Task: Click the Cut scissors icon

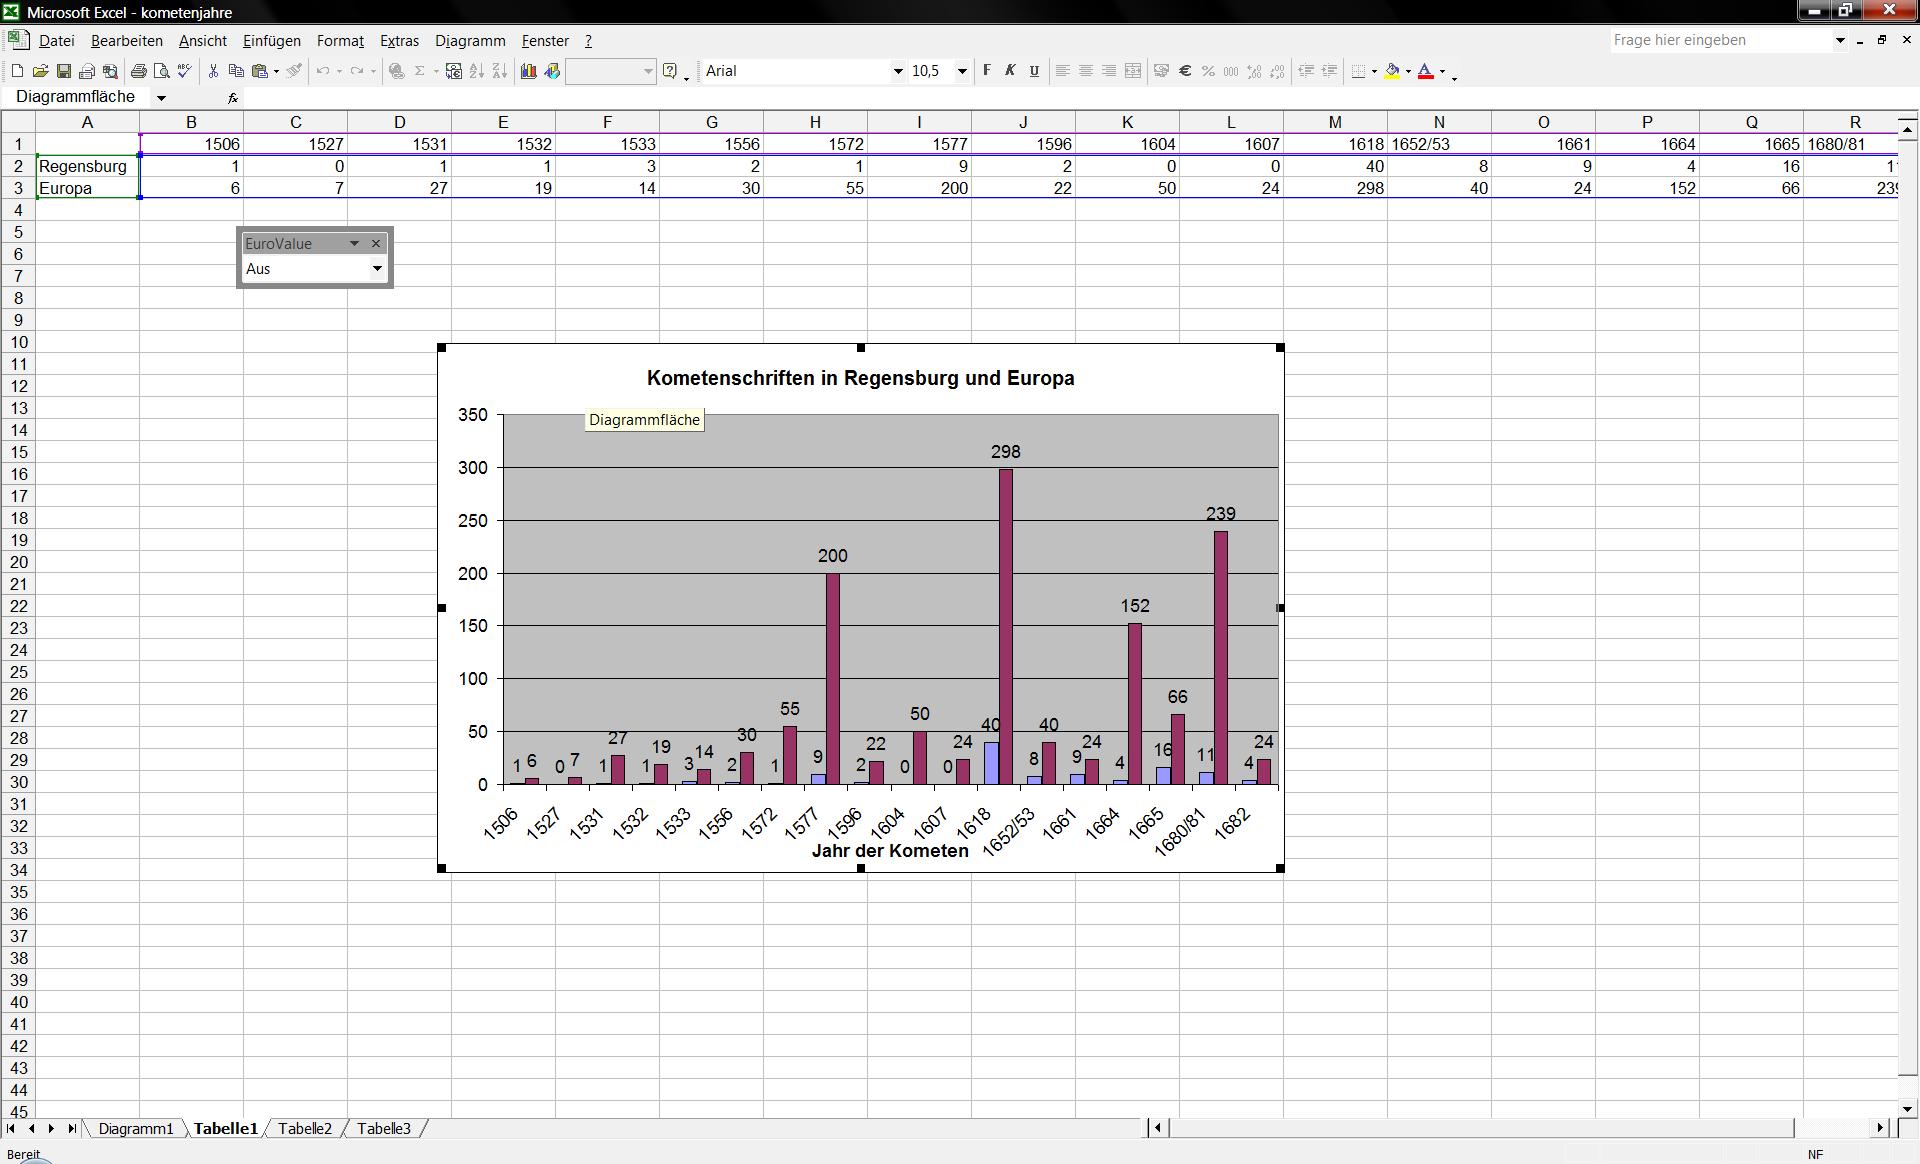Action: [x=213, y=71]
